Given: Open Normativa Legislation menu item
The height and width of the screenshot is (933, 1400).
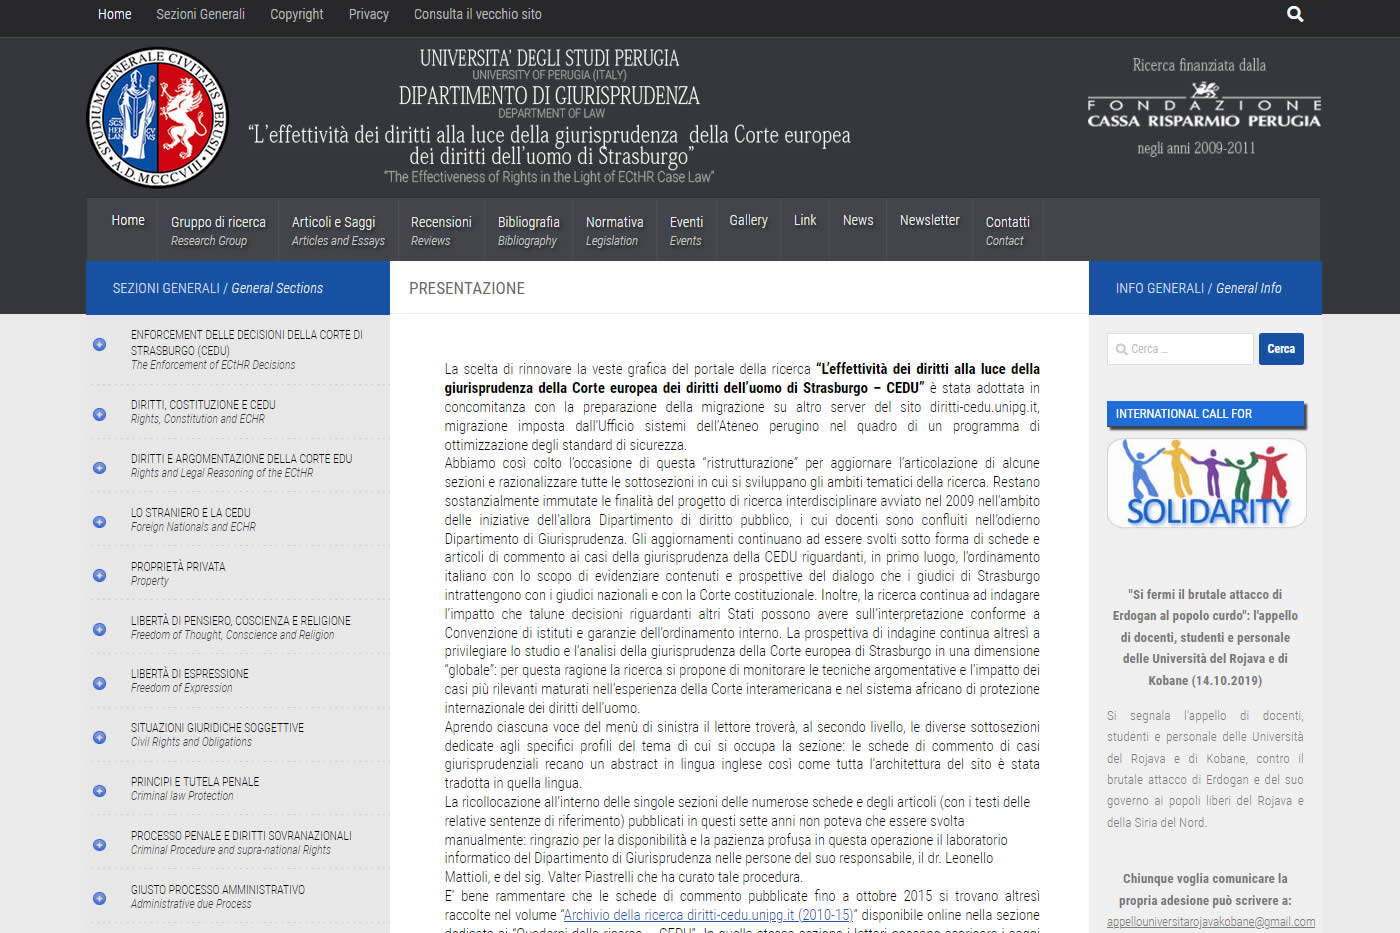Looking at the screenshot, I should coord(614,230).
